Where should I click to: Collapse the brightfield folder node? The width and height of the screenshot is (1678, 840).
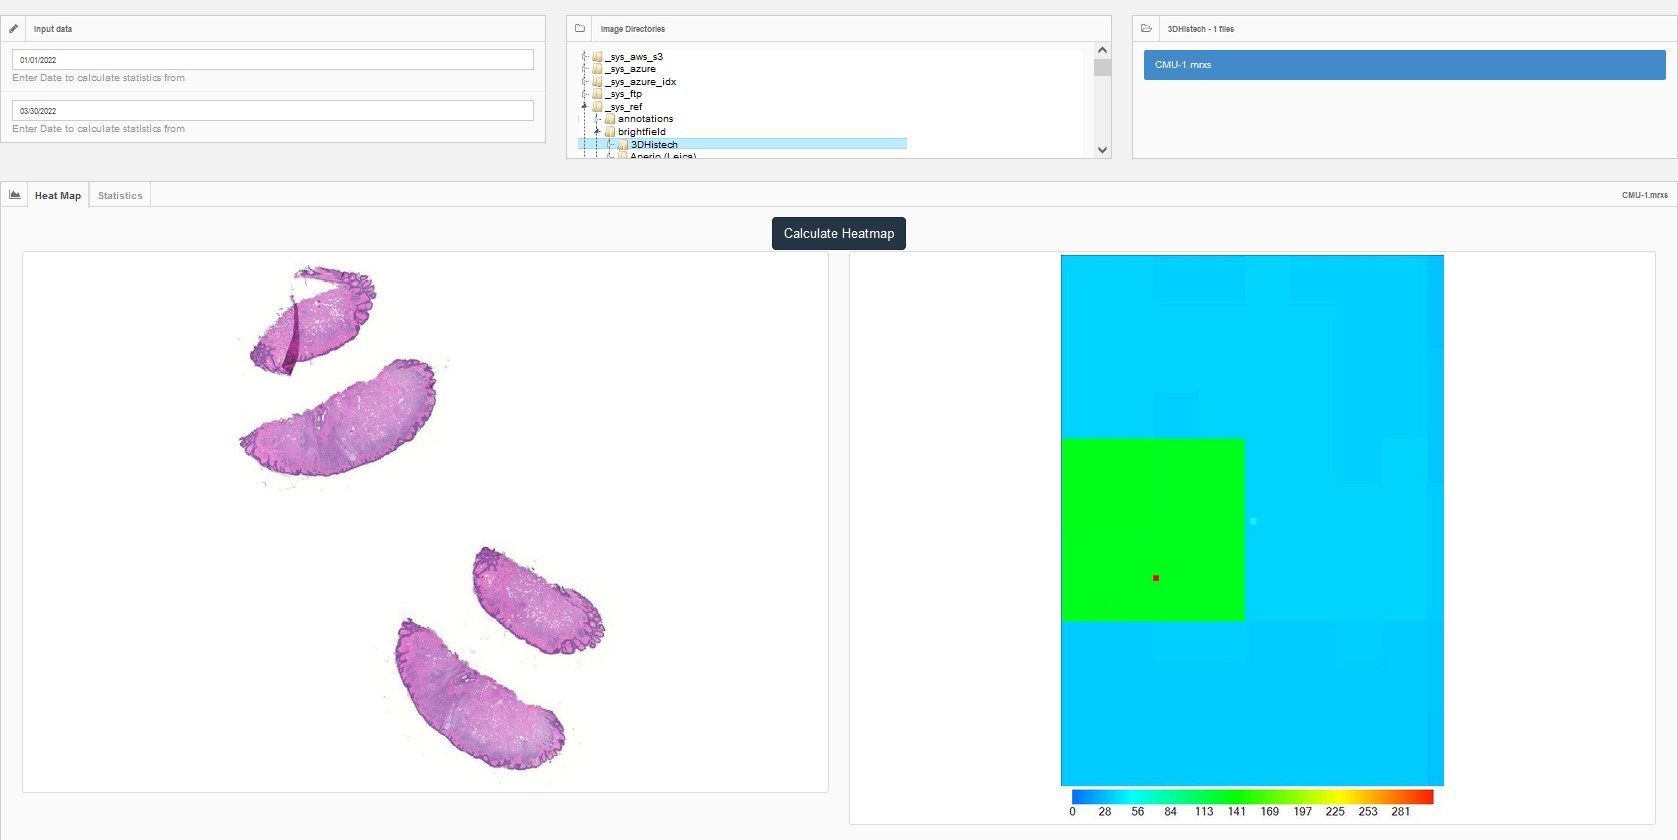(597, 131)
